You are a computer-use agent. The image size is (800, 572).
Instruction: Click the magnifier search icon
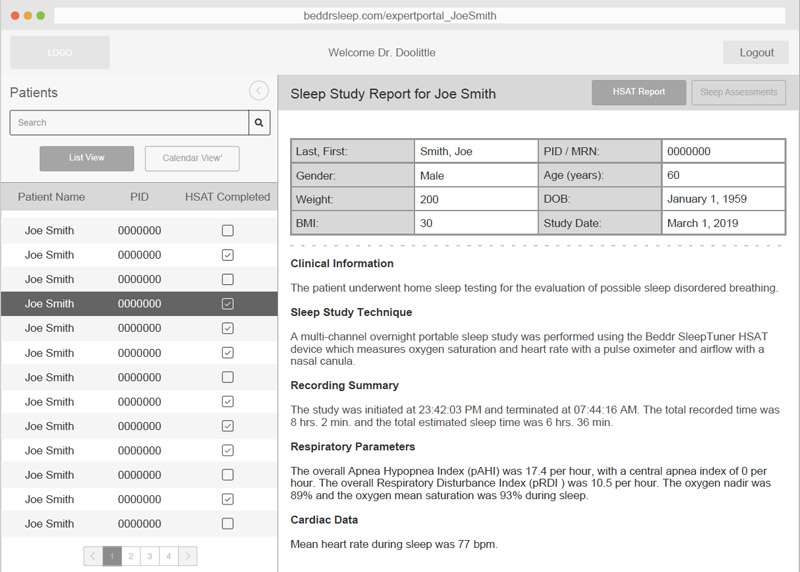259,123
